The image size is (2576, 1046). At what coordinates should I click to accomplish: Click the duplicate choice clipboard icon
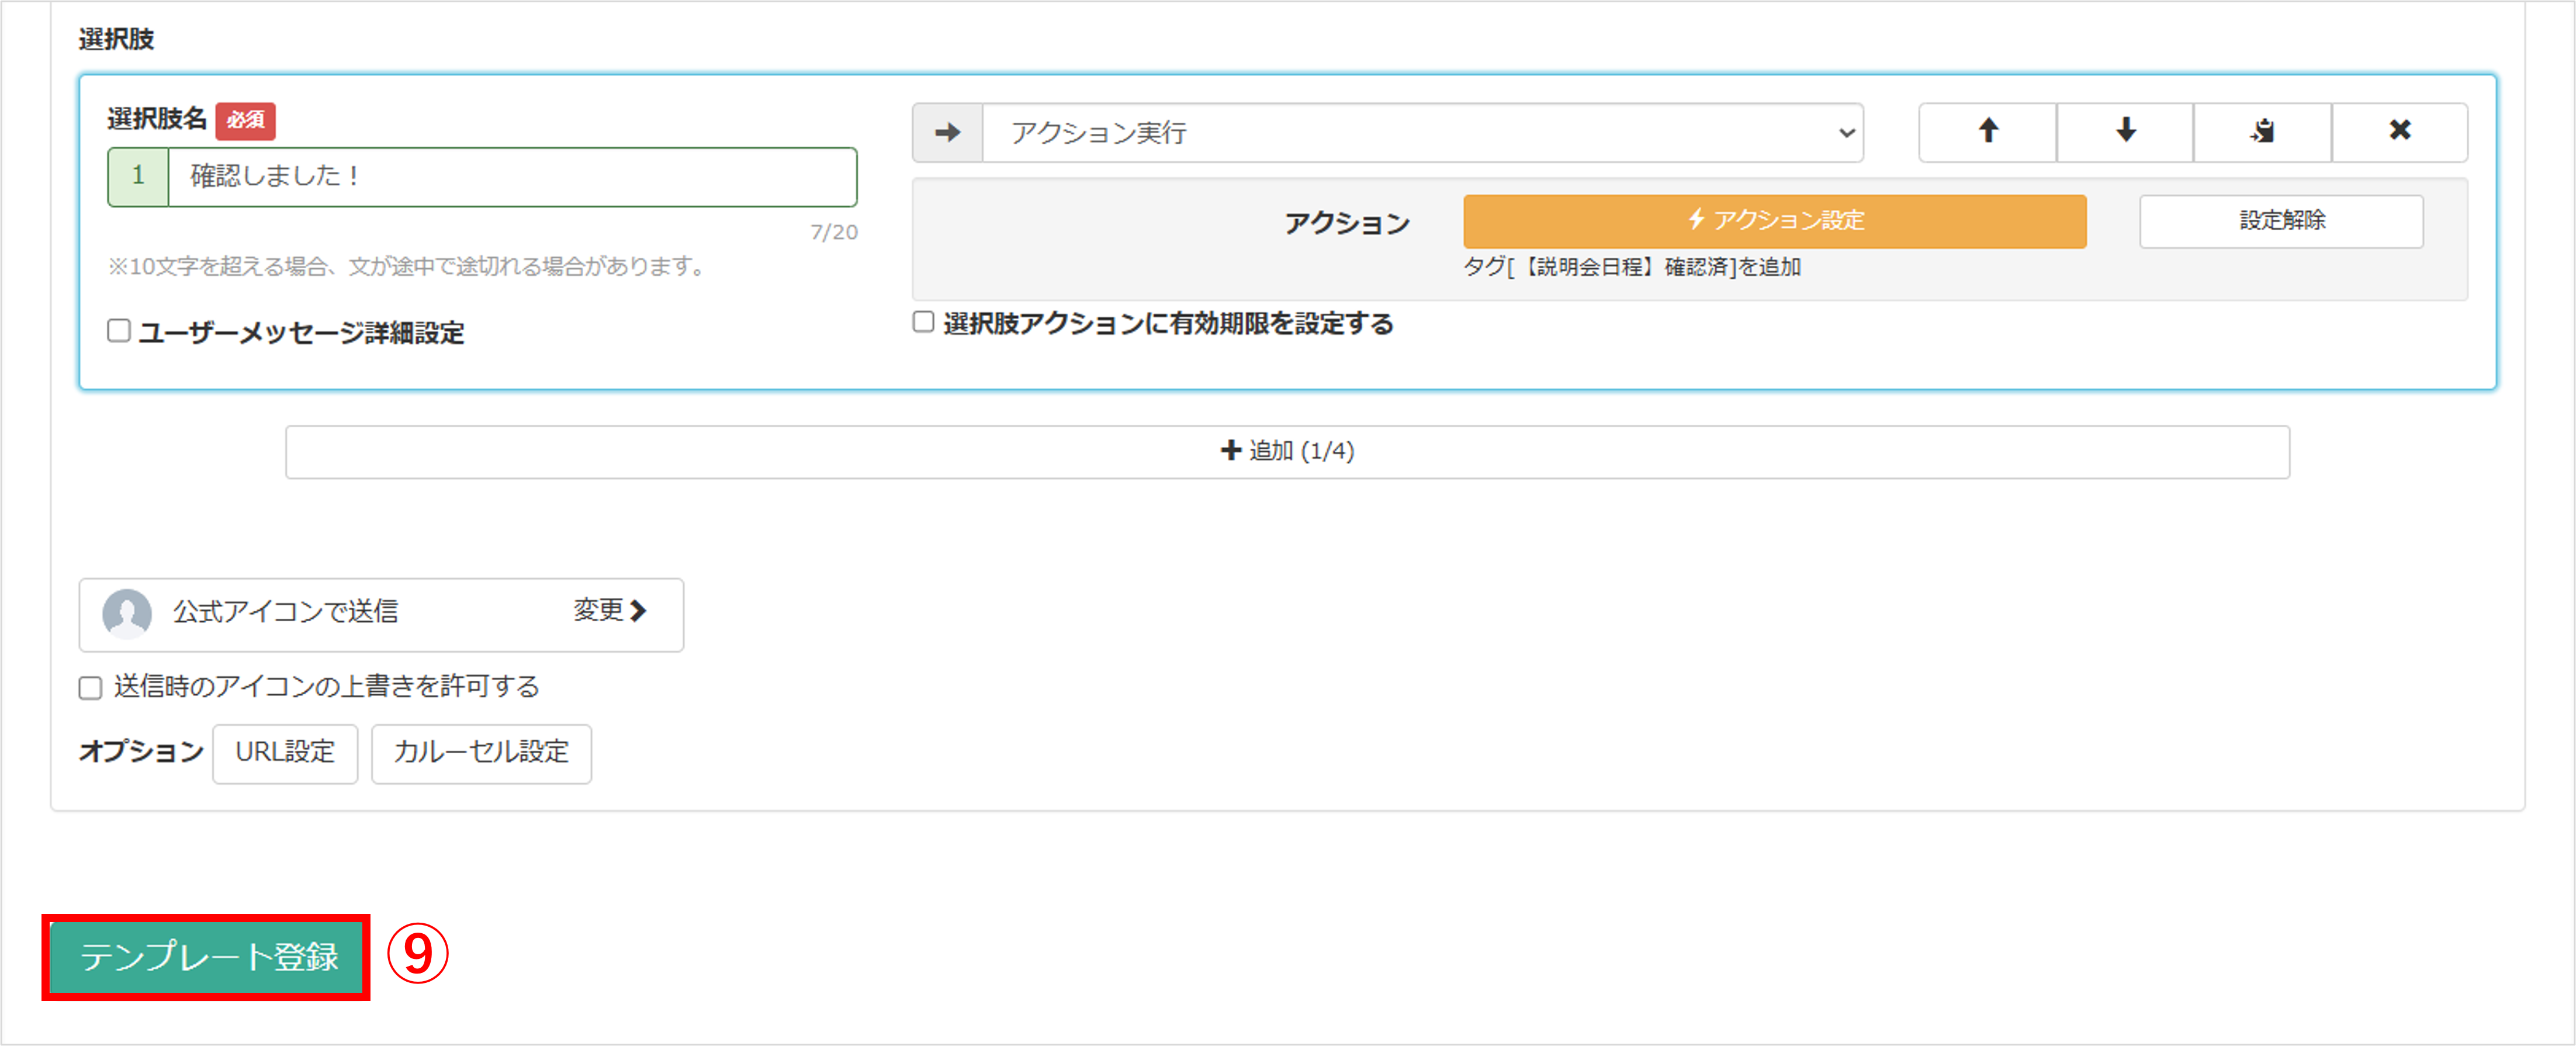coord(2262,132)
